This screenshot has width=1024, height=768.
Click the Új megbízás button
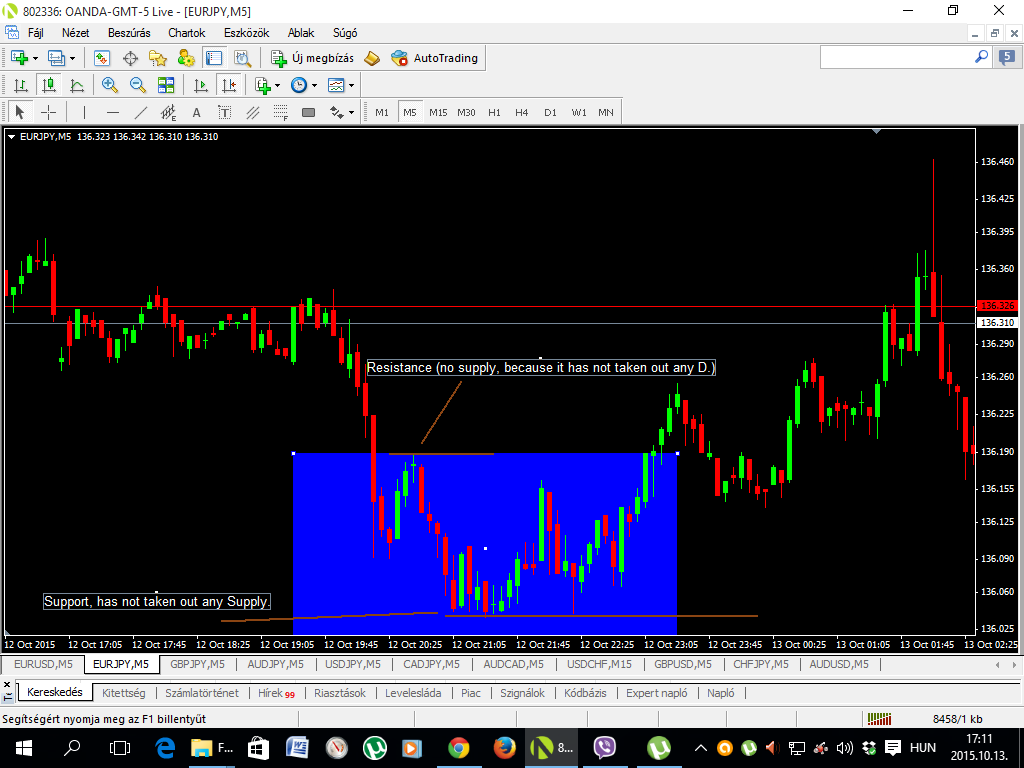pyautogui.click(x=313, y=58)
